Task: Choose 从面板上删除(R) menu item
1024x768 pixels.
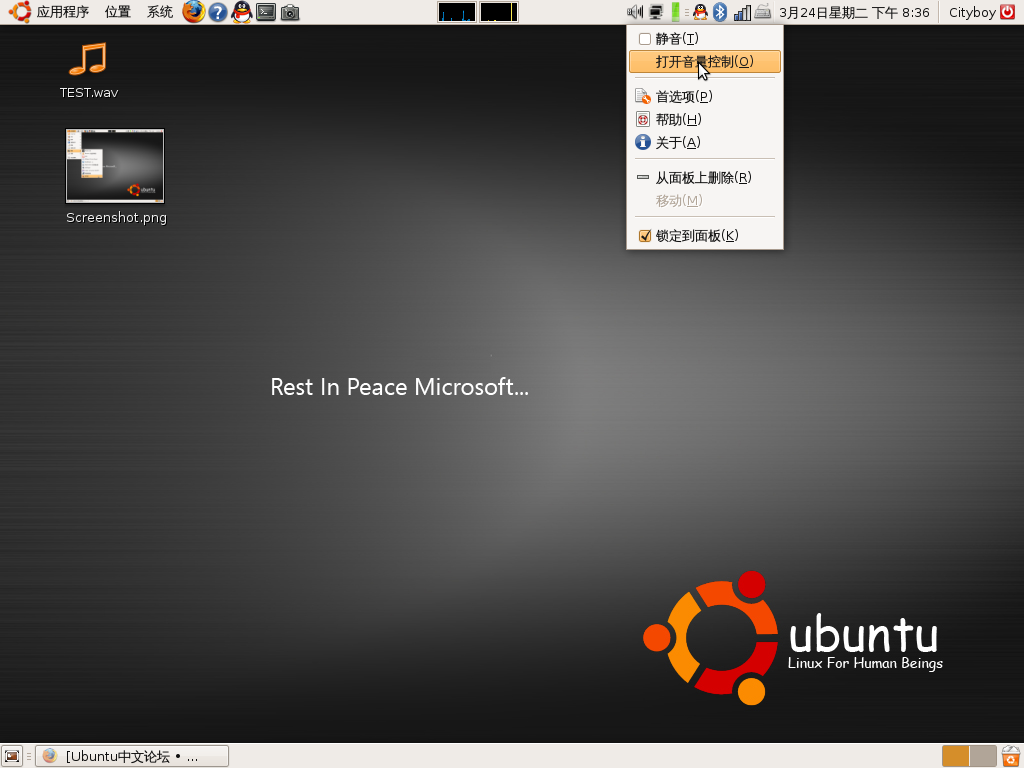Action: point(705,178)
